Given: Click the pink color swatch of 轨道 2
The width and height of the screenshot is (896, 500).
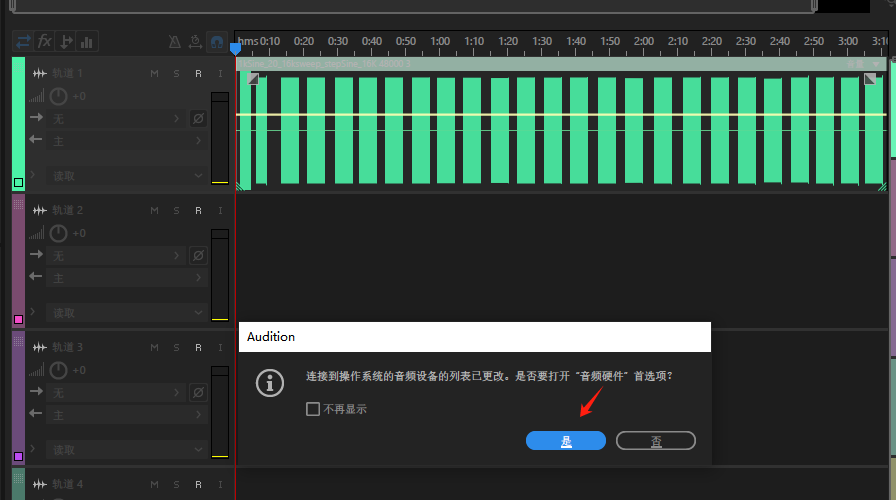Looking at the screenshot, I should pyautogui.click(x=18, y=319).
